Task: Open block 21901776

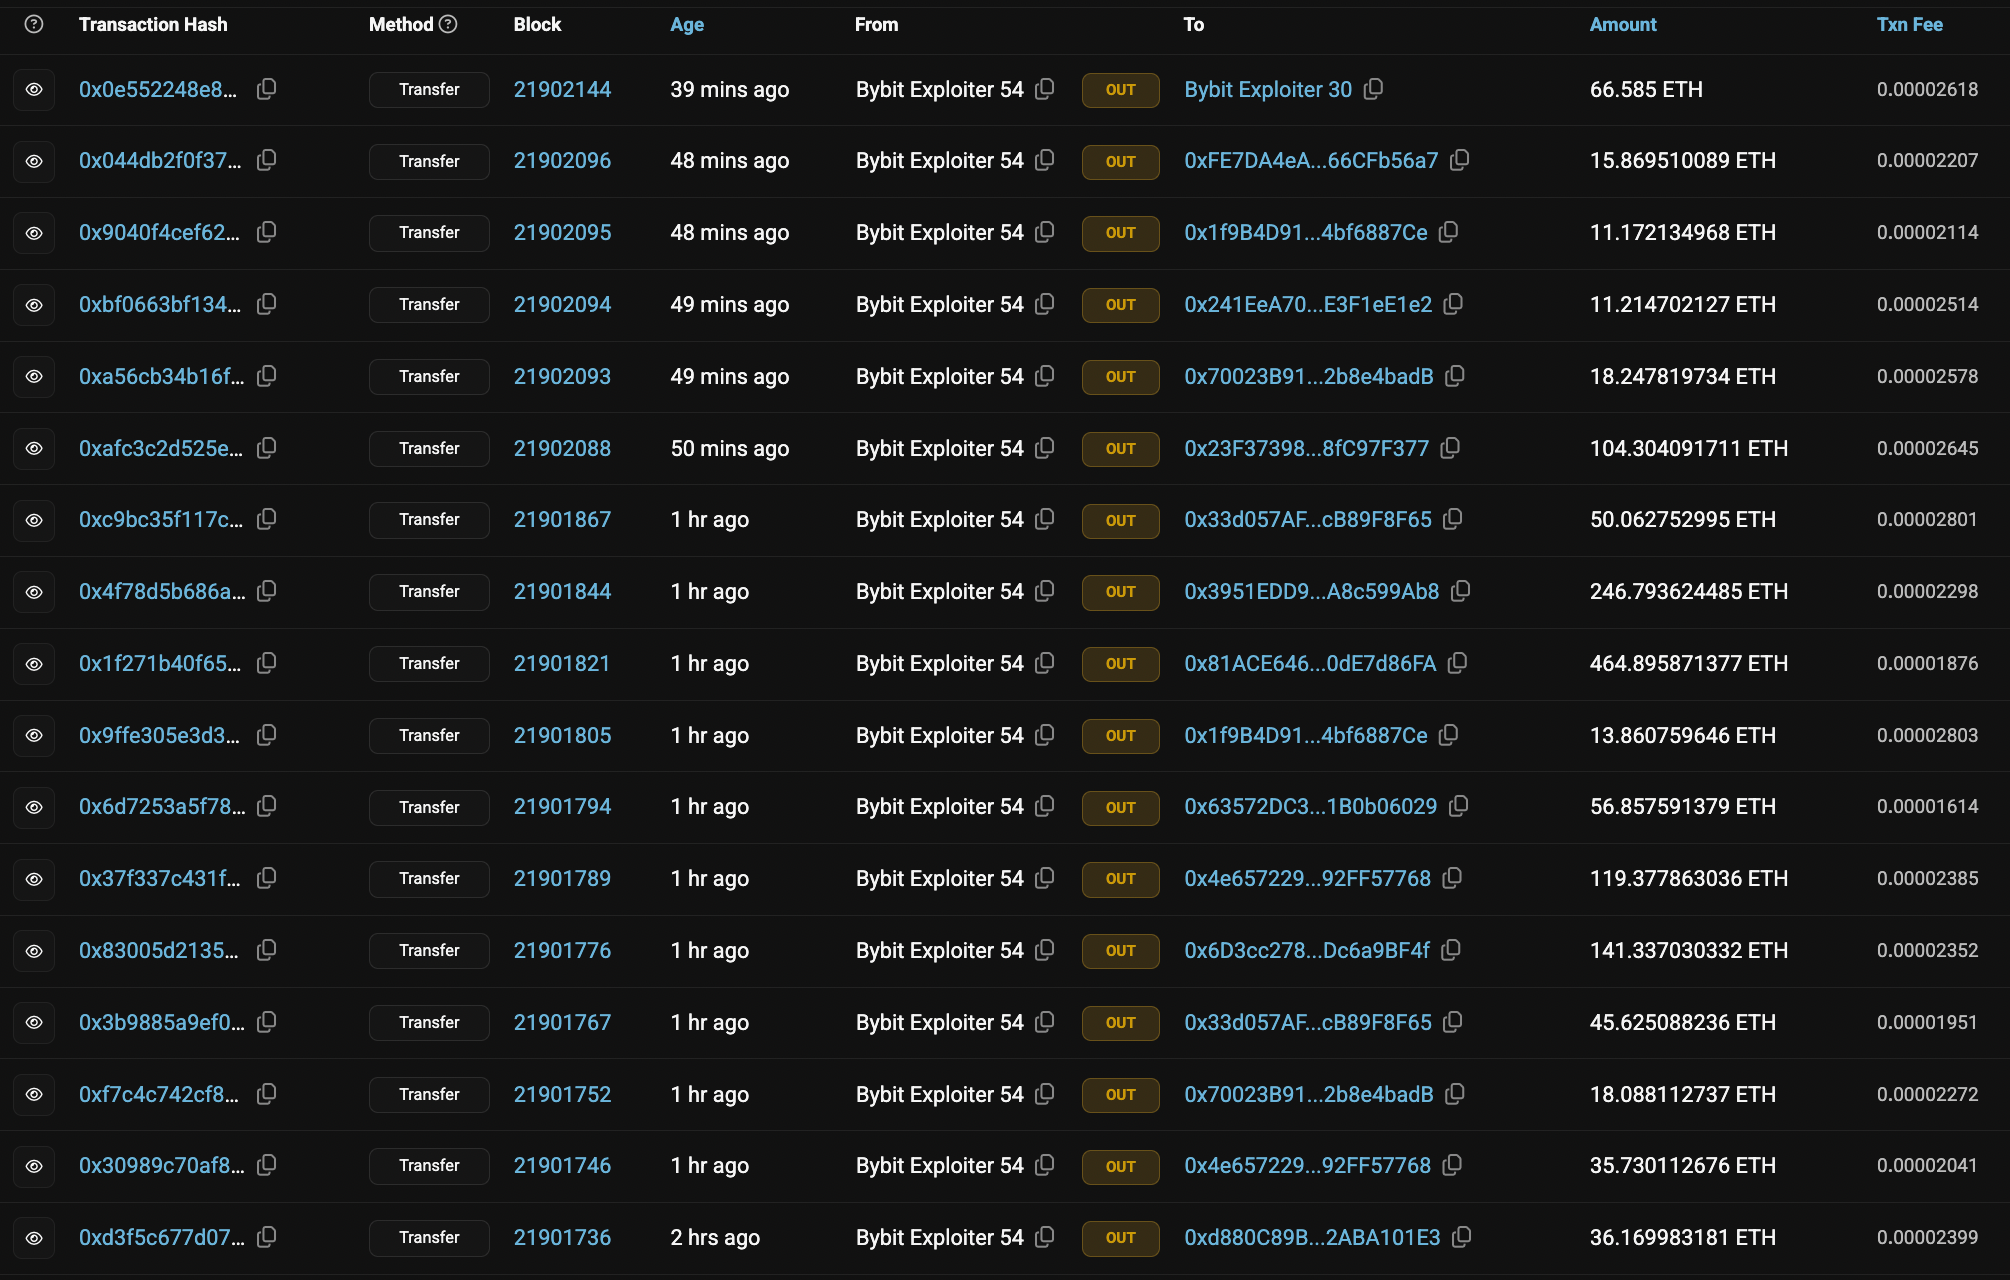Action: pyautogui.click(x=562, y=950)
